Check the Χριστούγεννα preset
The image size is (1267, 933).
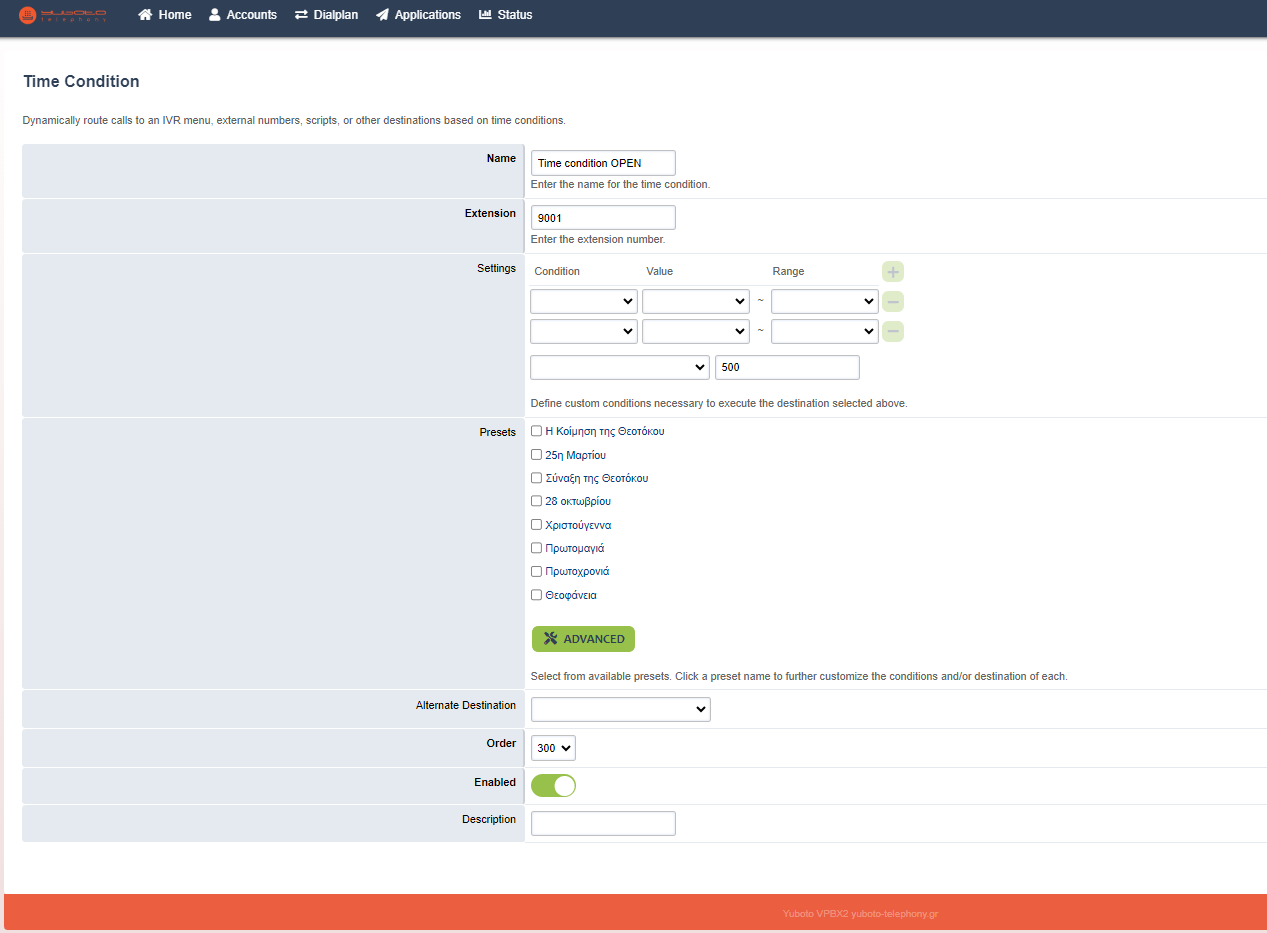537,525
